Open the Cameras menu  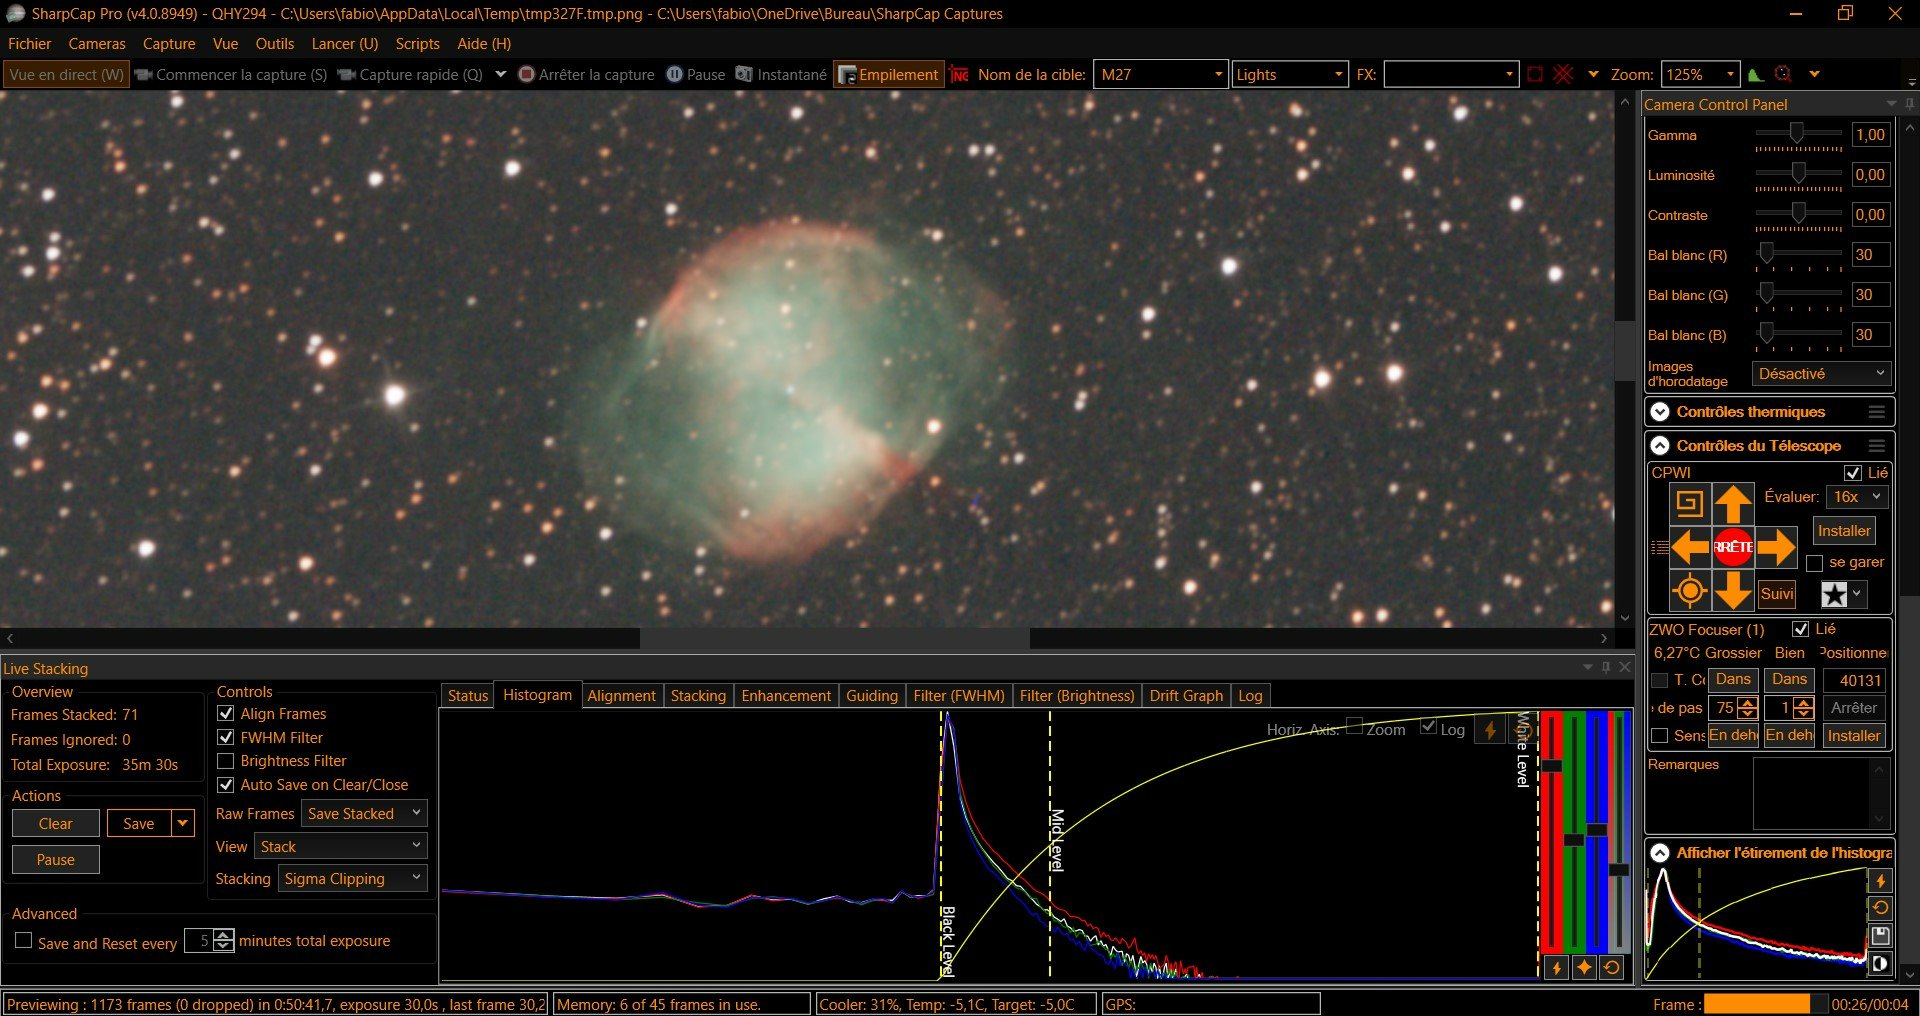tap(97, 44)
